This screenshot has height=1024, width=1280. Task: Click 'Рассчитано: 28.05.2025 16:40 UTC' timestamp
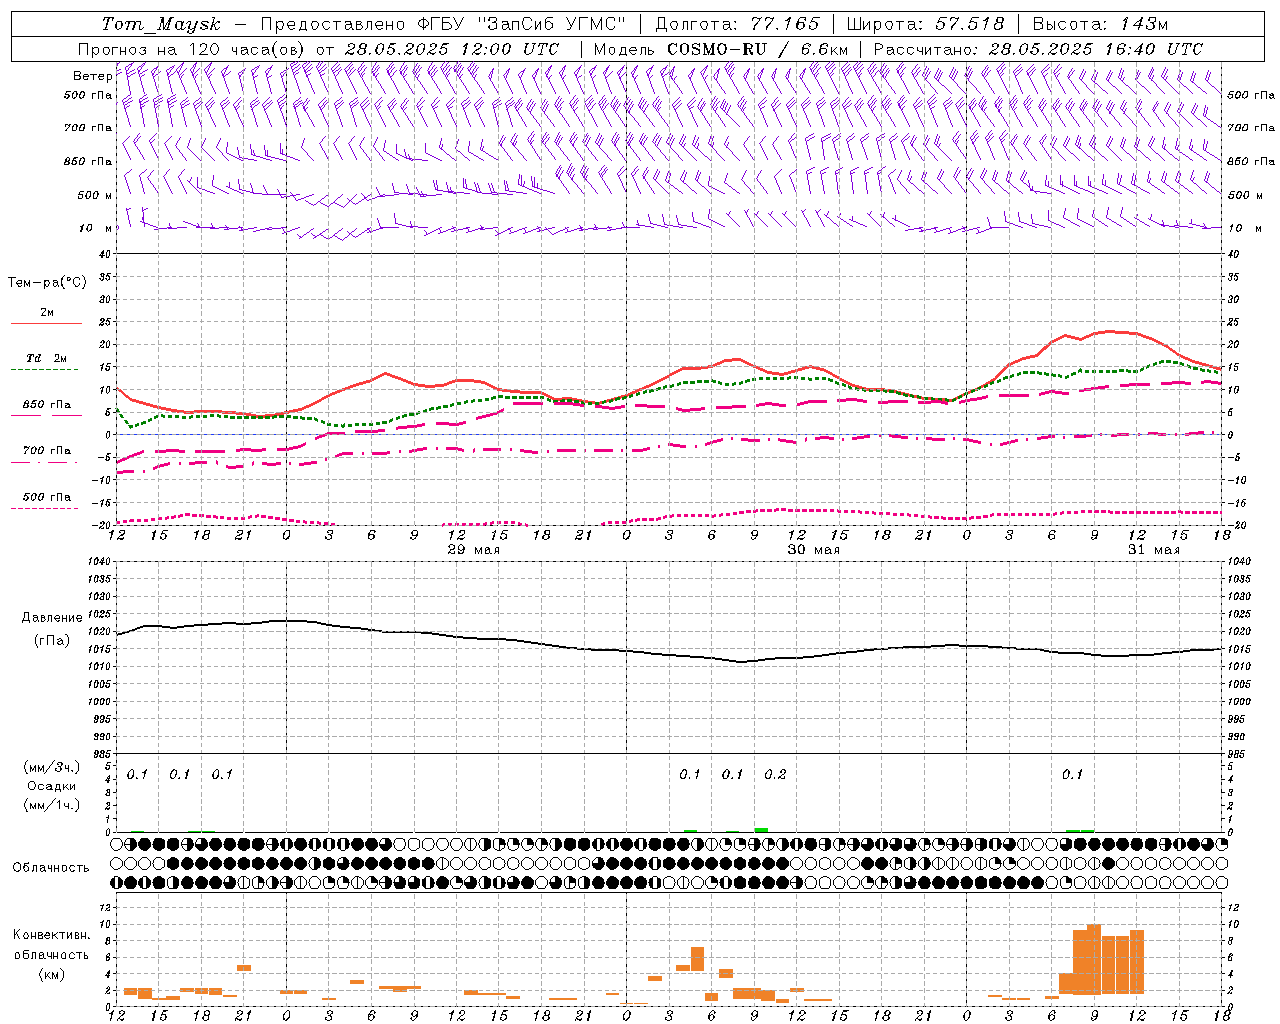tap(1038, 49)
